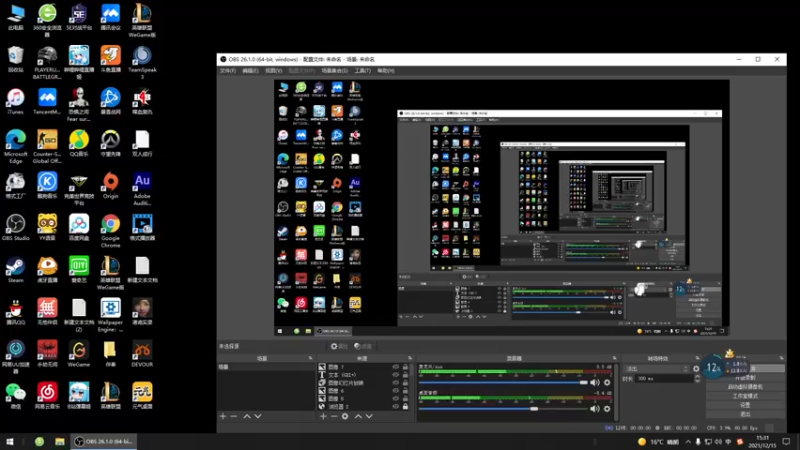Click the 启动虚拟摄像机 (Start Virtual Camera) button

click(x=745, y=387)
